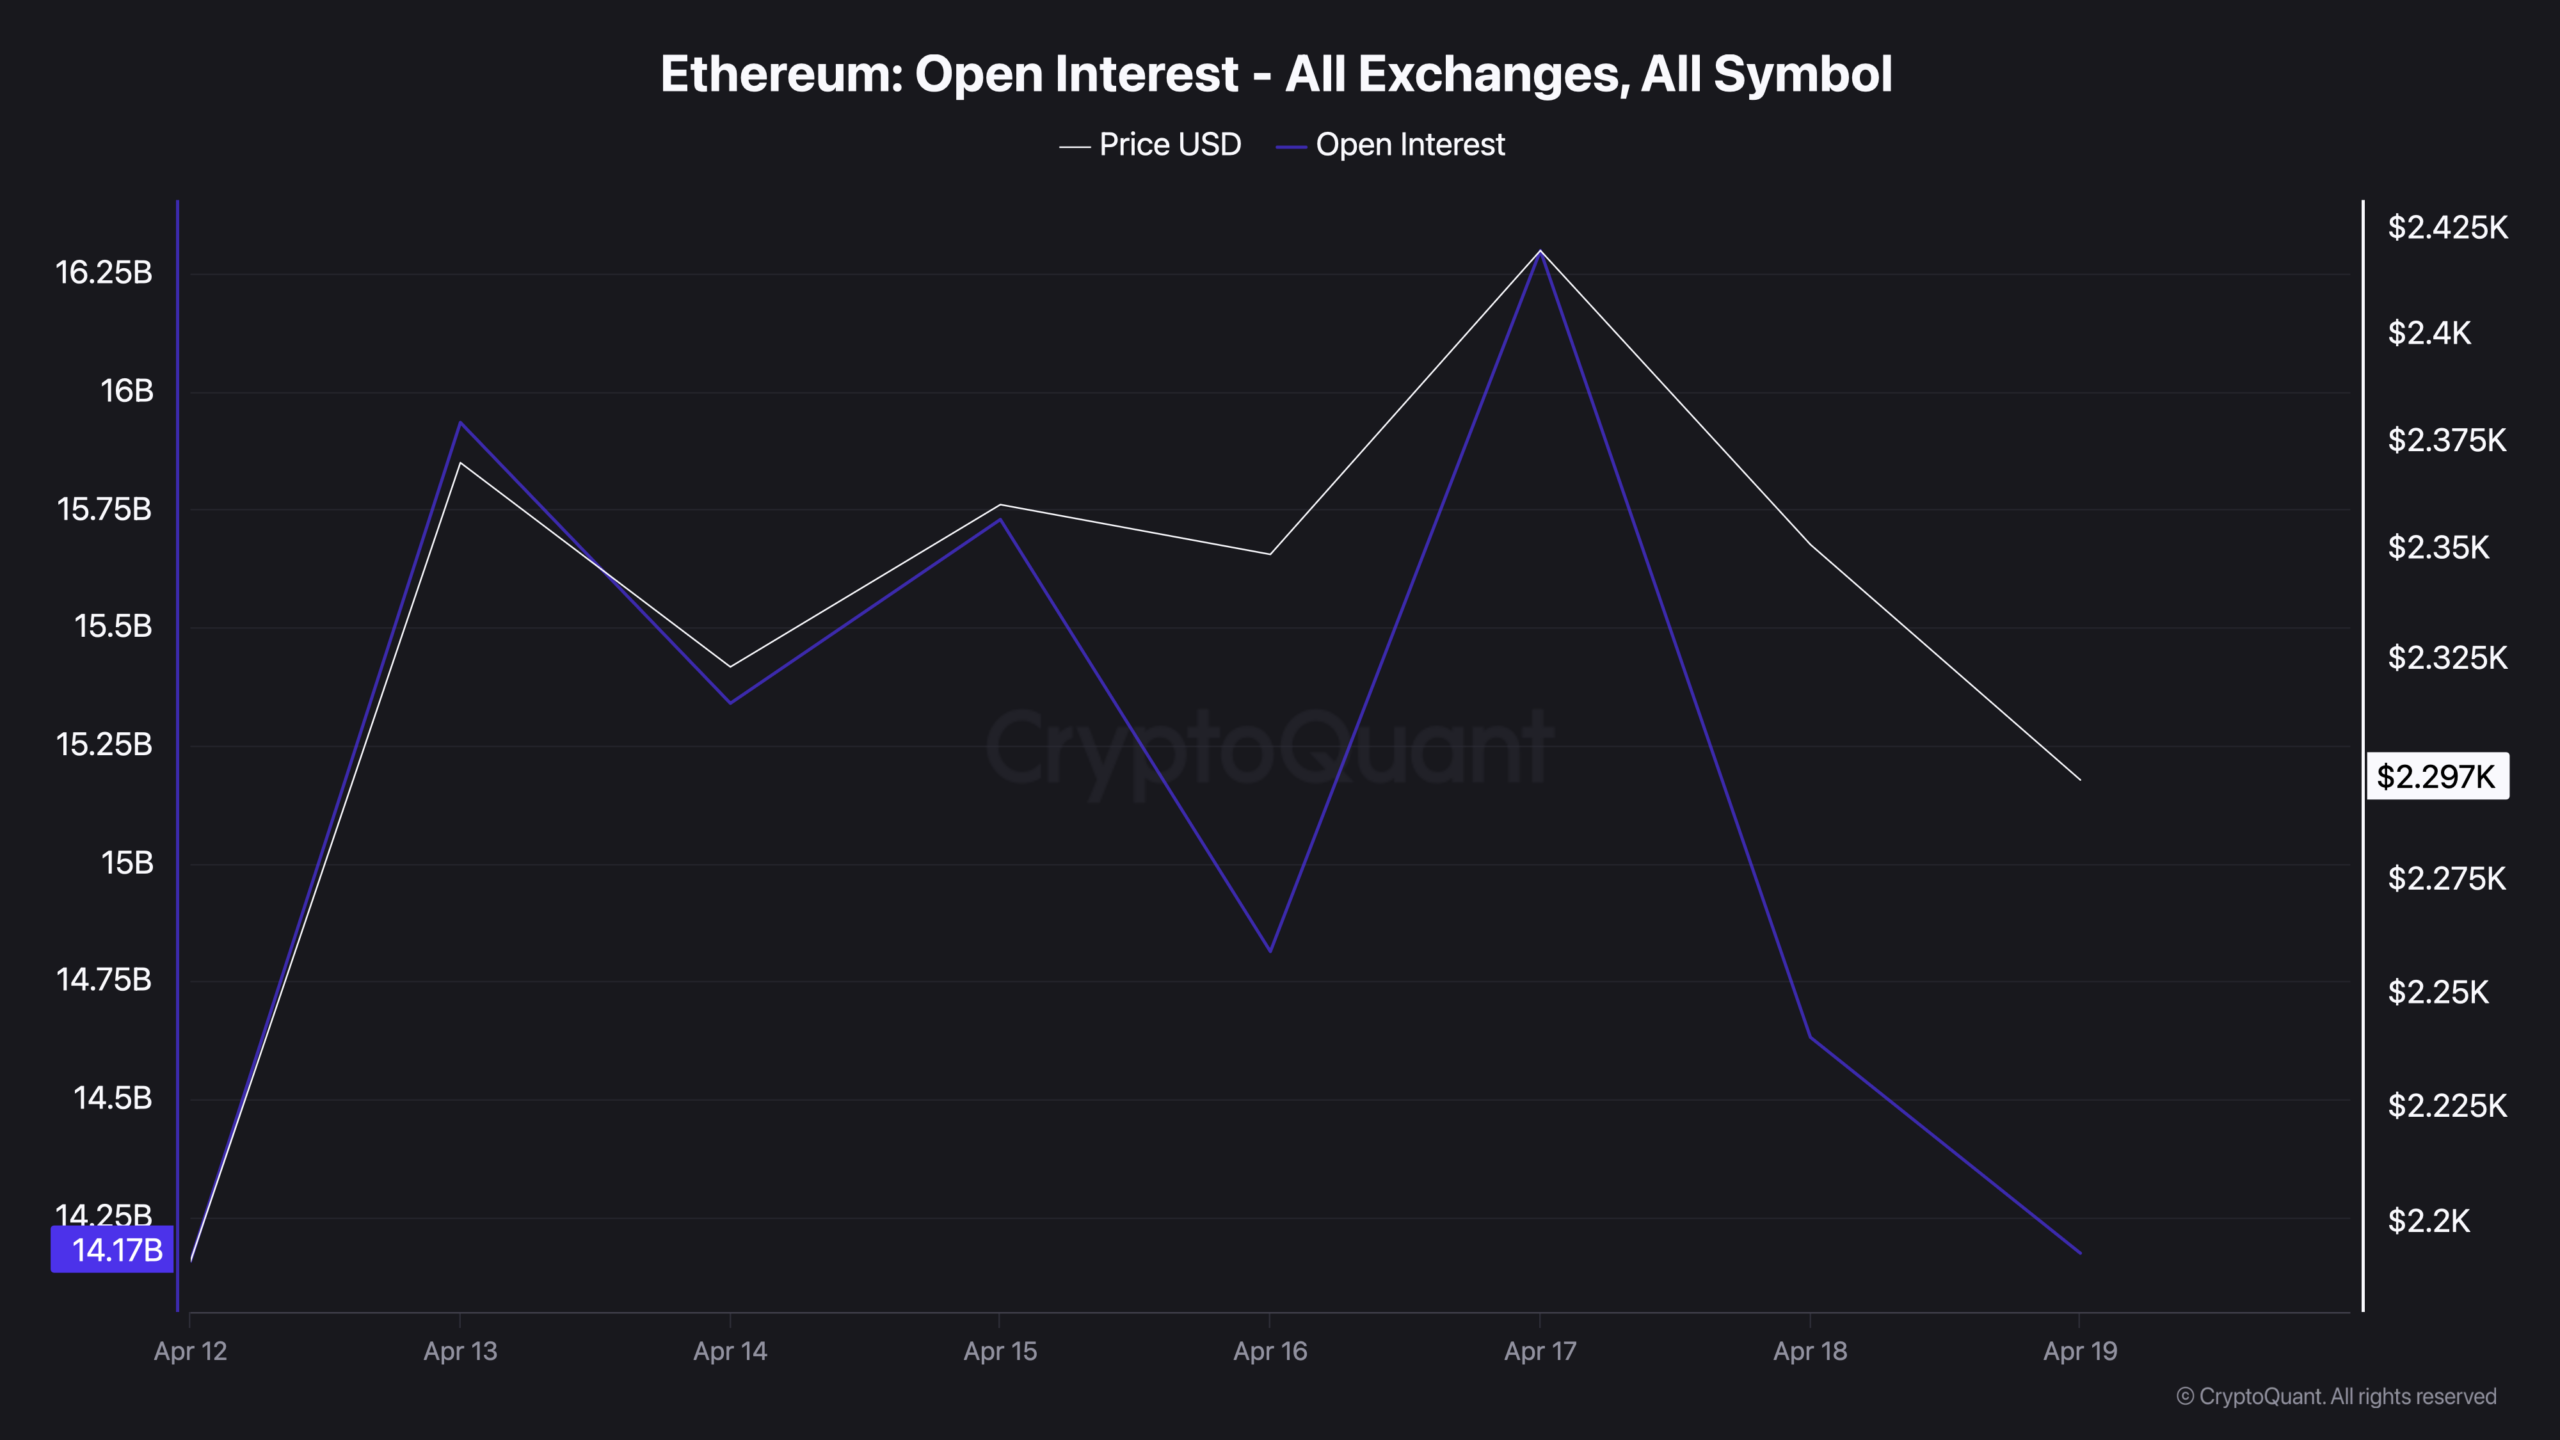This screenshot has width=2560, height=1440.
Task: Toggle the Price USD legend entry
Action: 1169,145
